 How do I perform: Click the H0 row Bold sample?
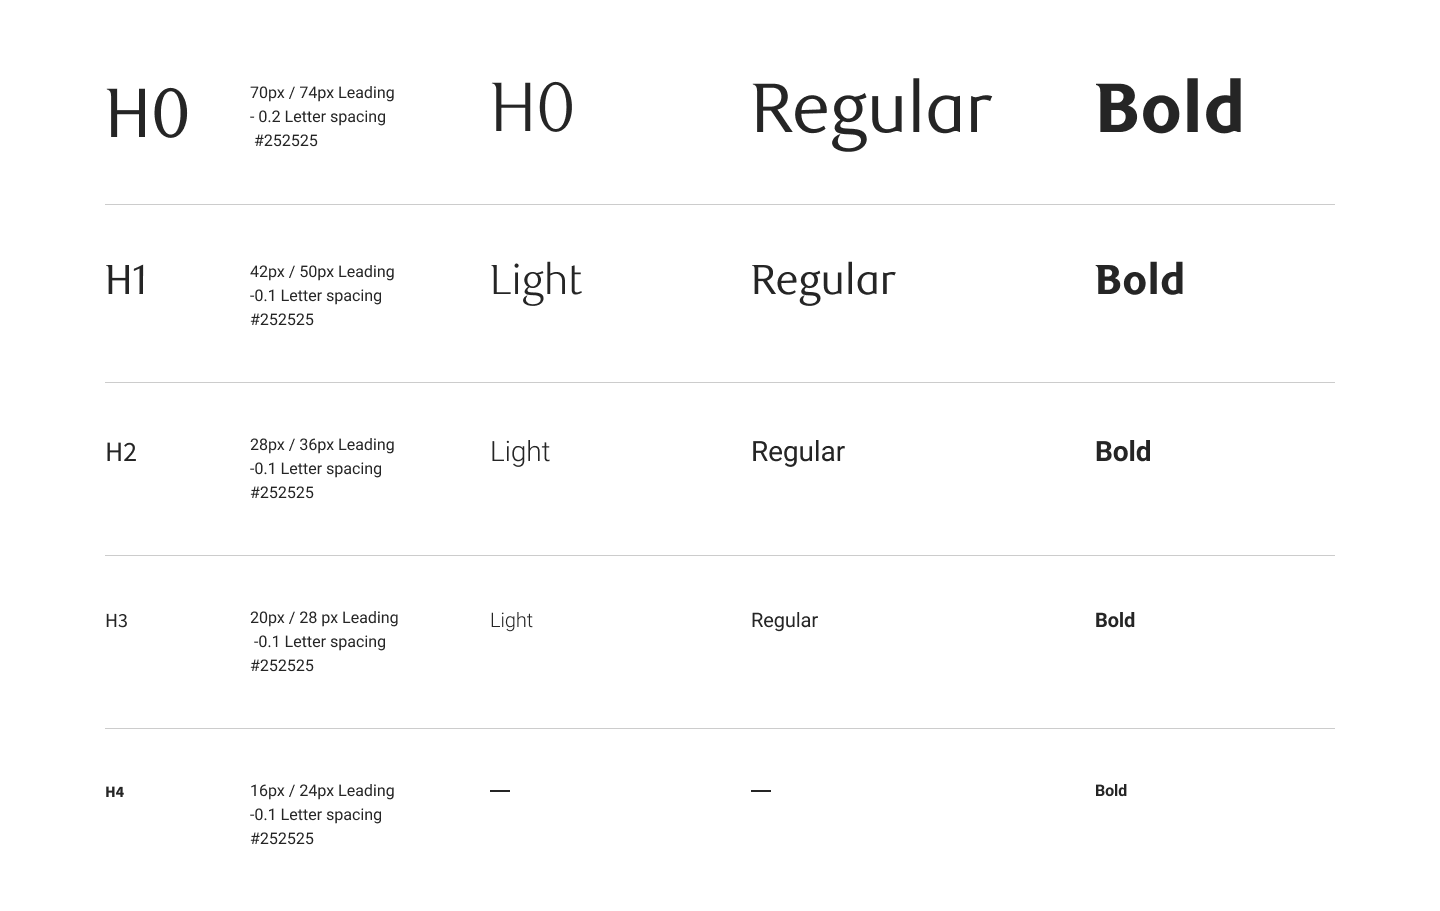coord(1169,108)
